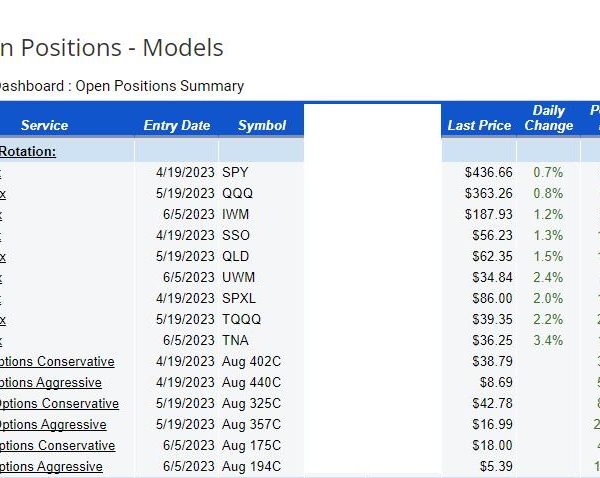Click the Daily Change column header
This screenshot has height=478, width=600.
549,118
